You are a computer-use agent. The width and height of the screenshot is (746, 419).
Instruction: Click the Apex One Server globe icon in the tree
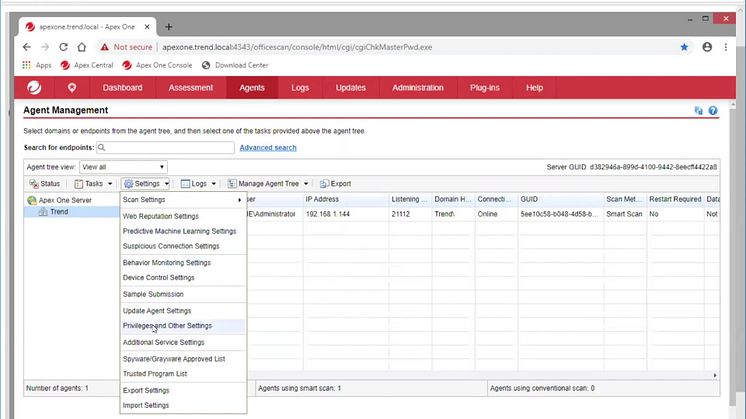point(32,200)
